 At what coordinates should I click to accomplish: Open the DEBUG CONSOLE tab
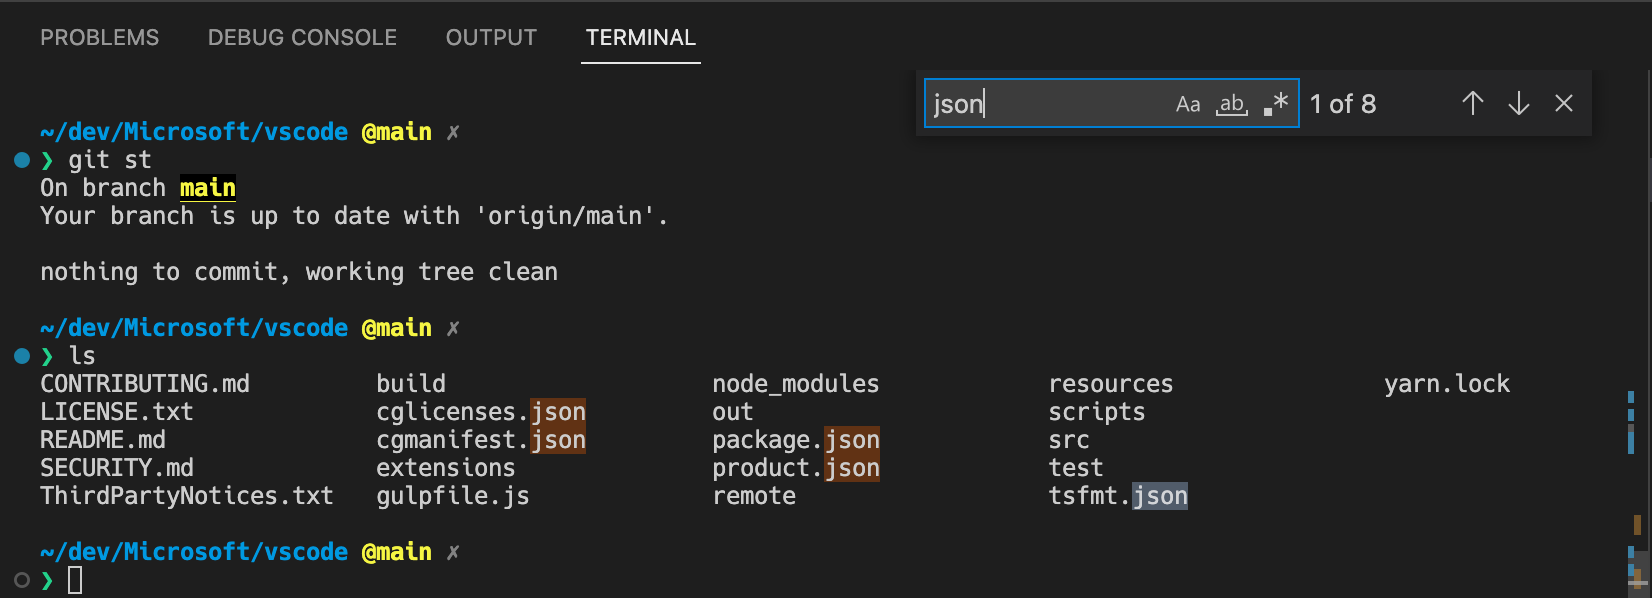(x=302, y=38)
